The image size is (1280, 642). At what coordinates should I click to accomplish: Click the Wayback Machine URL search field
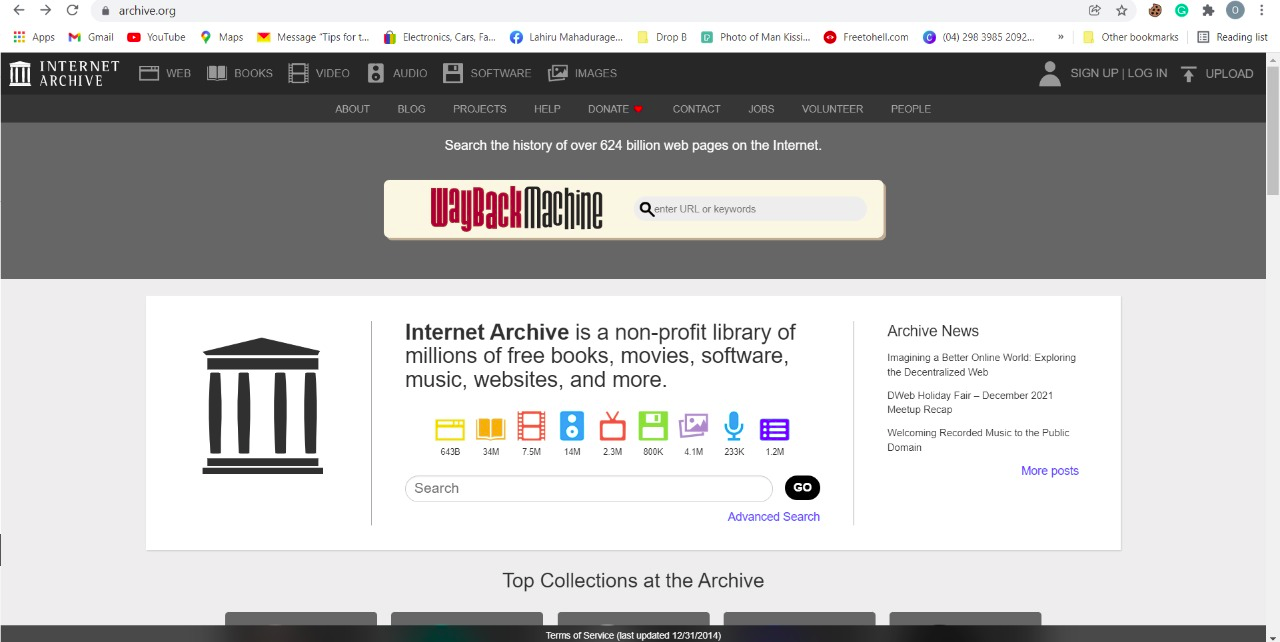pyautogui.click(x=751, y=209)
